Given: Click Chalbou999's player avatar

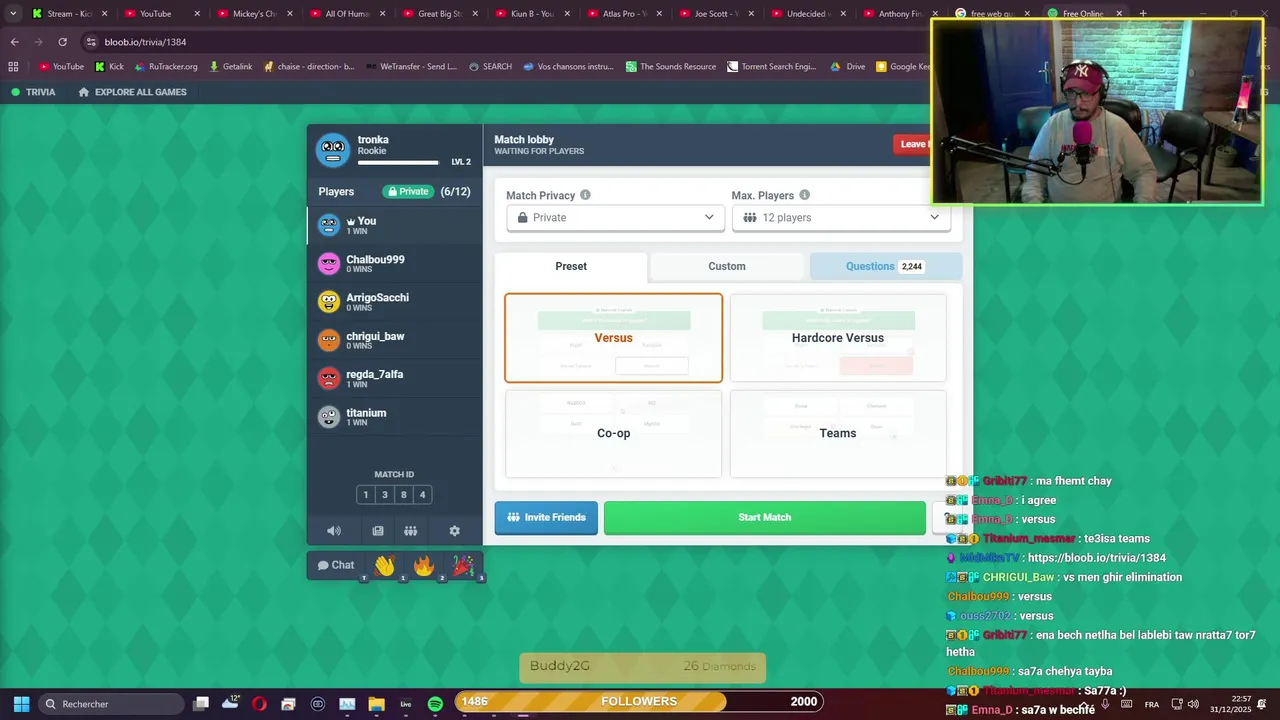Looking at the screenshot, I should click(x=329, y=264).
